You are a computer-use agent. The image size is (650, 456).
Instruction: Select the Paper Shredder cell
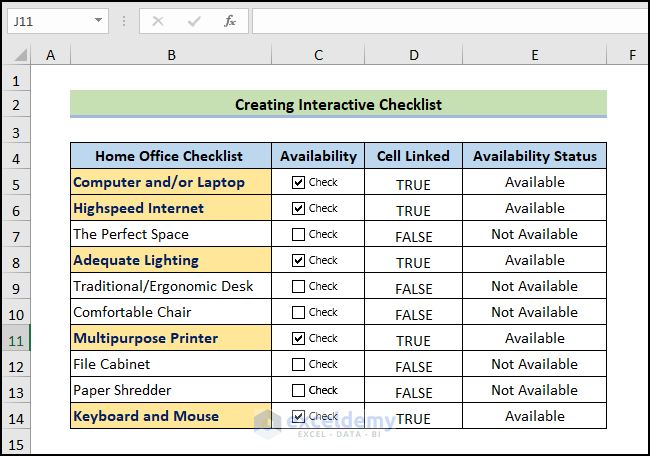pos(171,391)
